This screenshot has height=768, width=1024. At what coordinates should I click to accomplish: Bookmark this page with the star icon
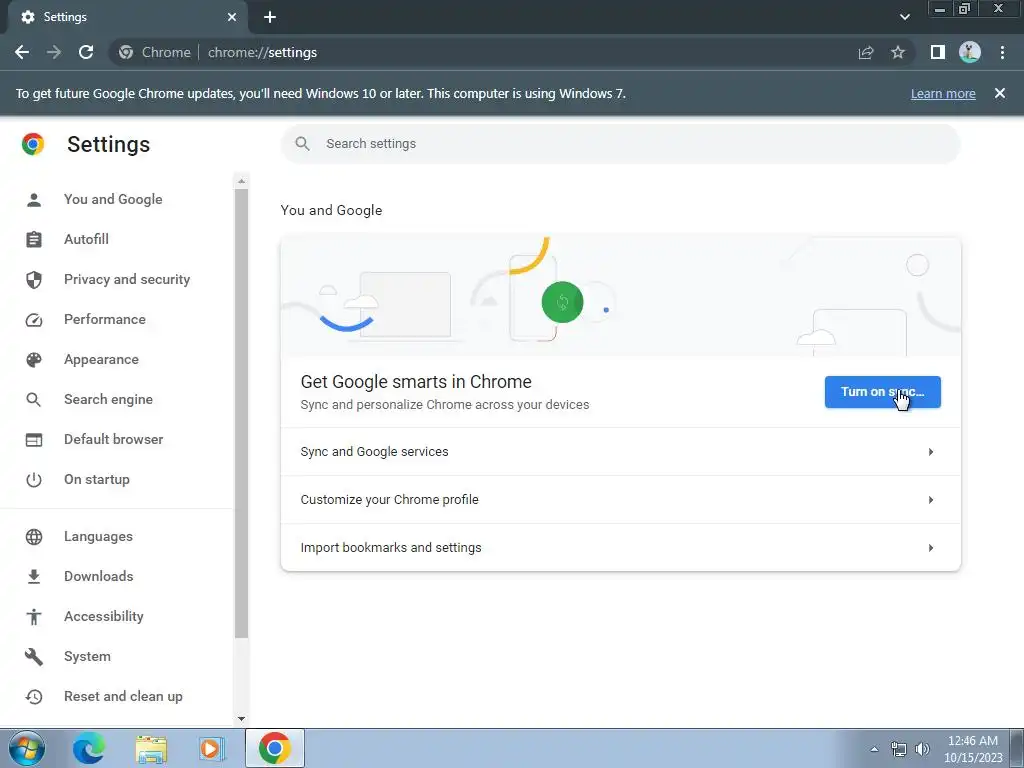[x=898, y=52]
